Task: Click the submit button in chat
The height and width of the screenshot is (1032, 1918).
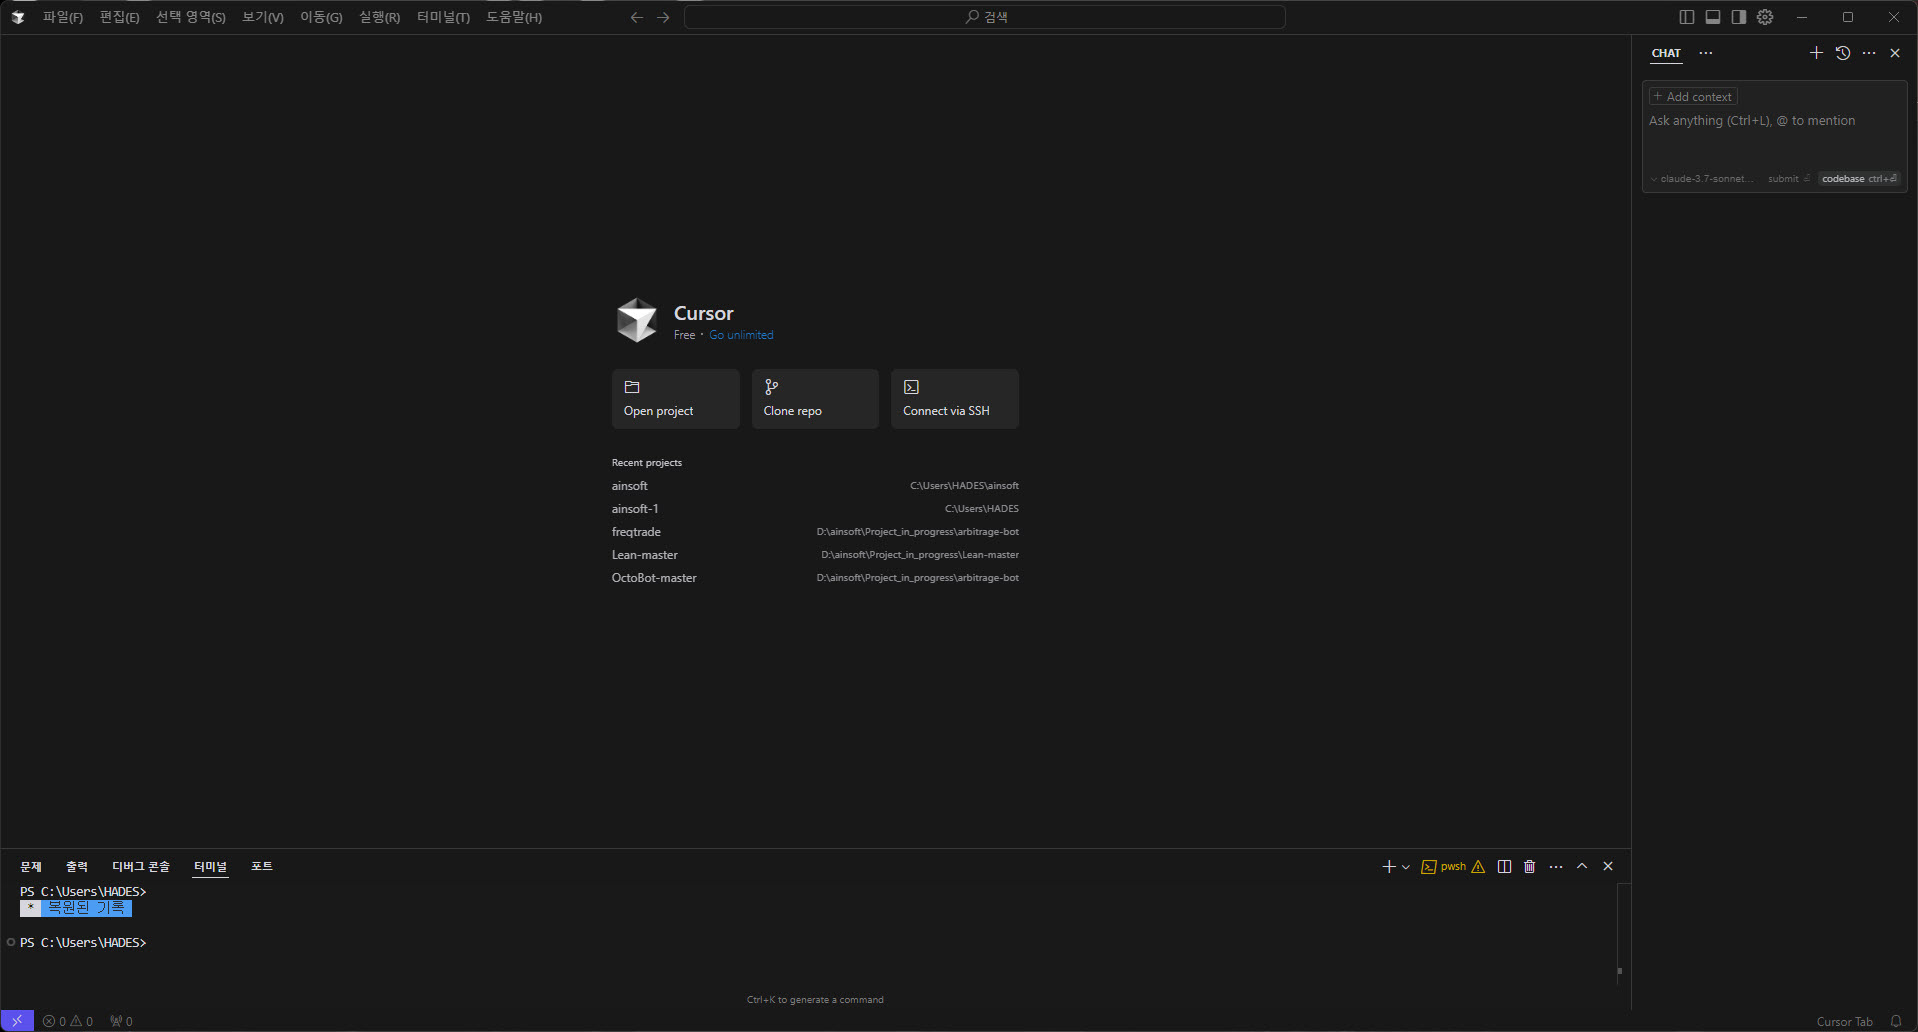Action: point(1788,179)
